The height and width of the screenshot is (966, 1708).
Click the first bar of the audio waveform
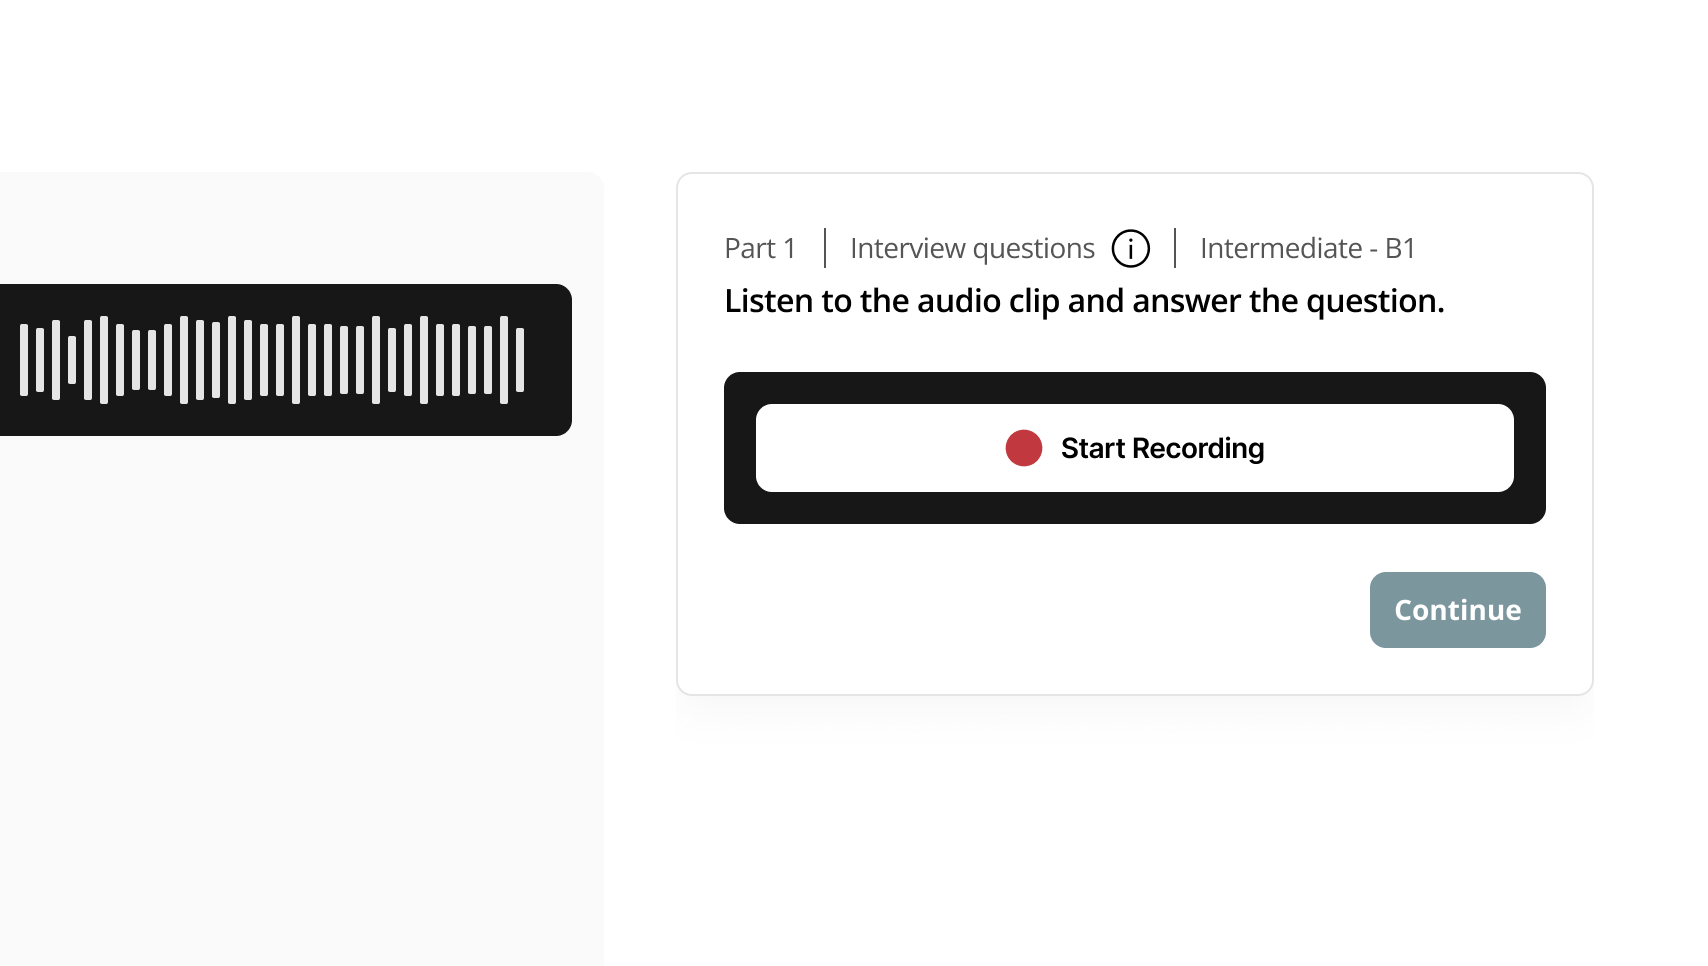pos(24,360)
